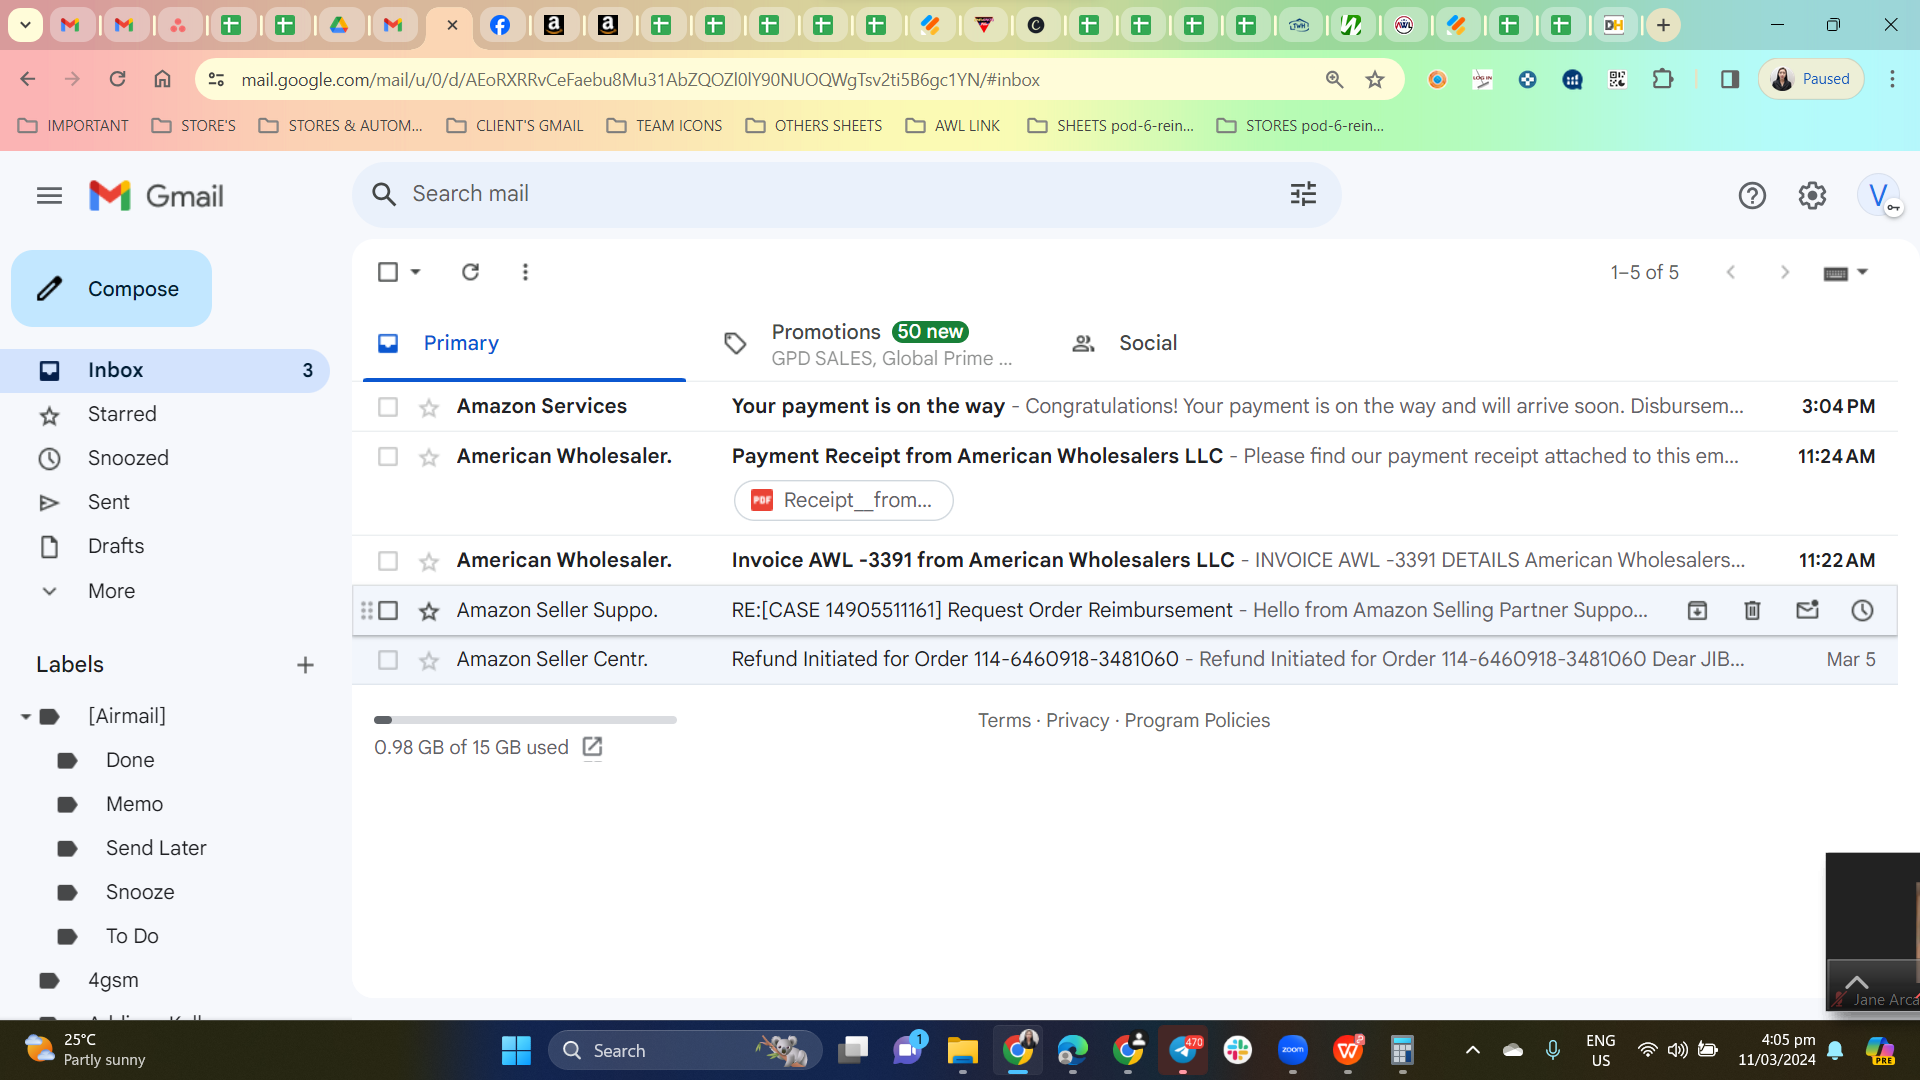The width and height of the screenshot is (1920, 1080).
Task: Compose a new email
Action: 111,289
